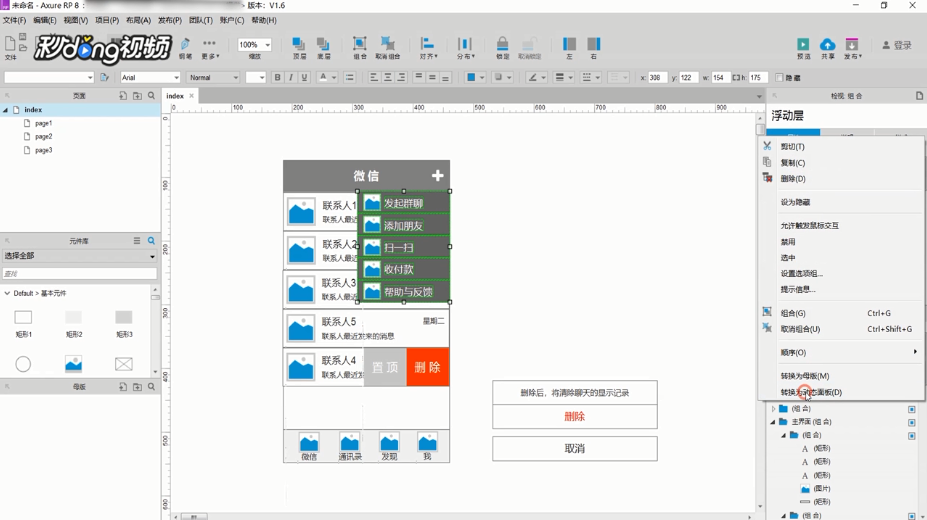Open the Edit (编辑) menu

pyautogui.click(x=45, y=20)
